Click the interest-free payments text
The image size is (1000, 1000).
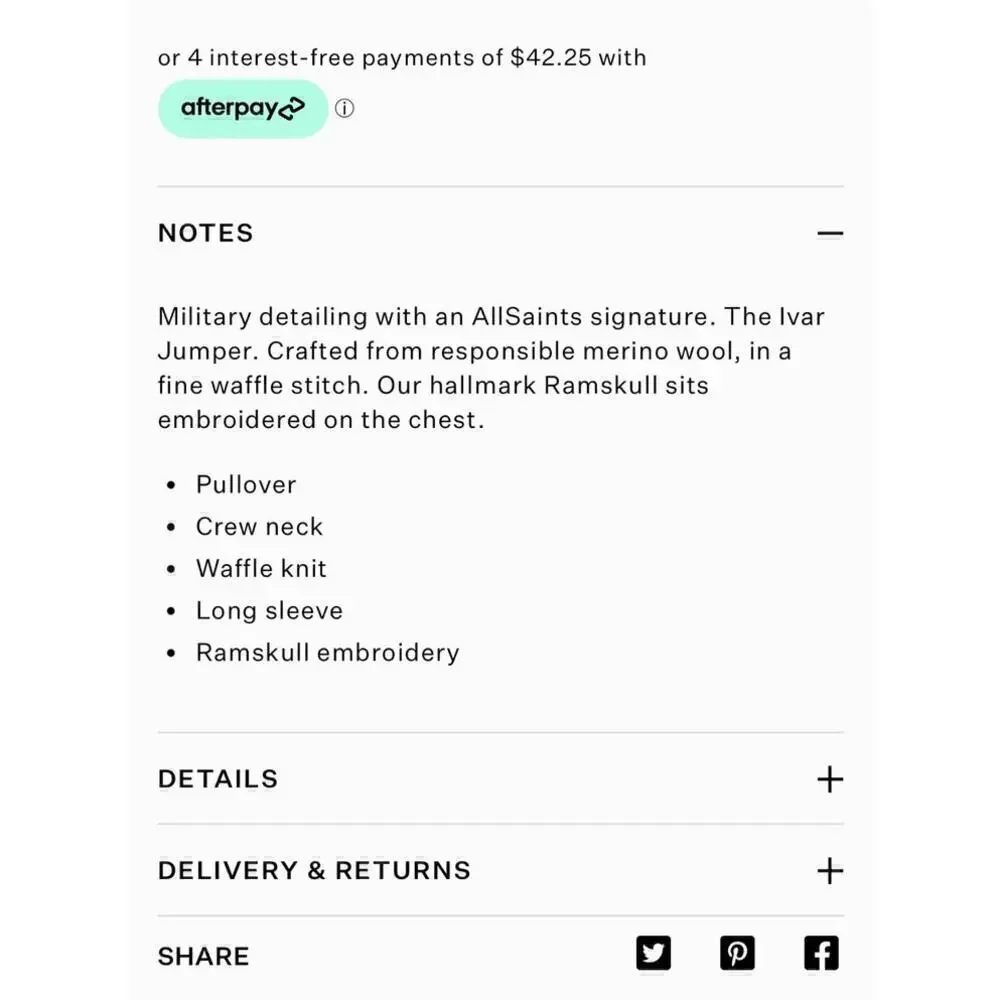pyautogui.click(x=402, y=57)
